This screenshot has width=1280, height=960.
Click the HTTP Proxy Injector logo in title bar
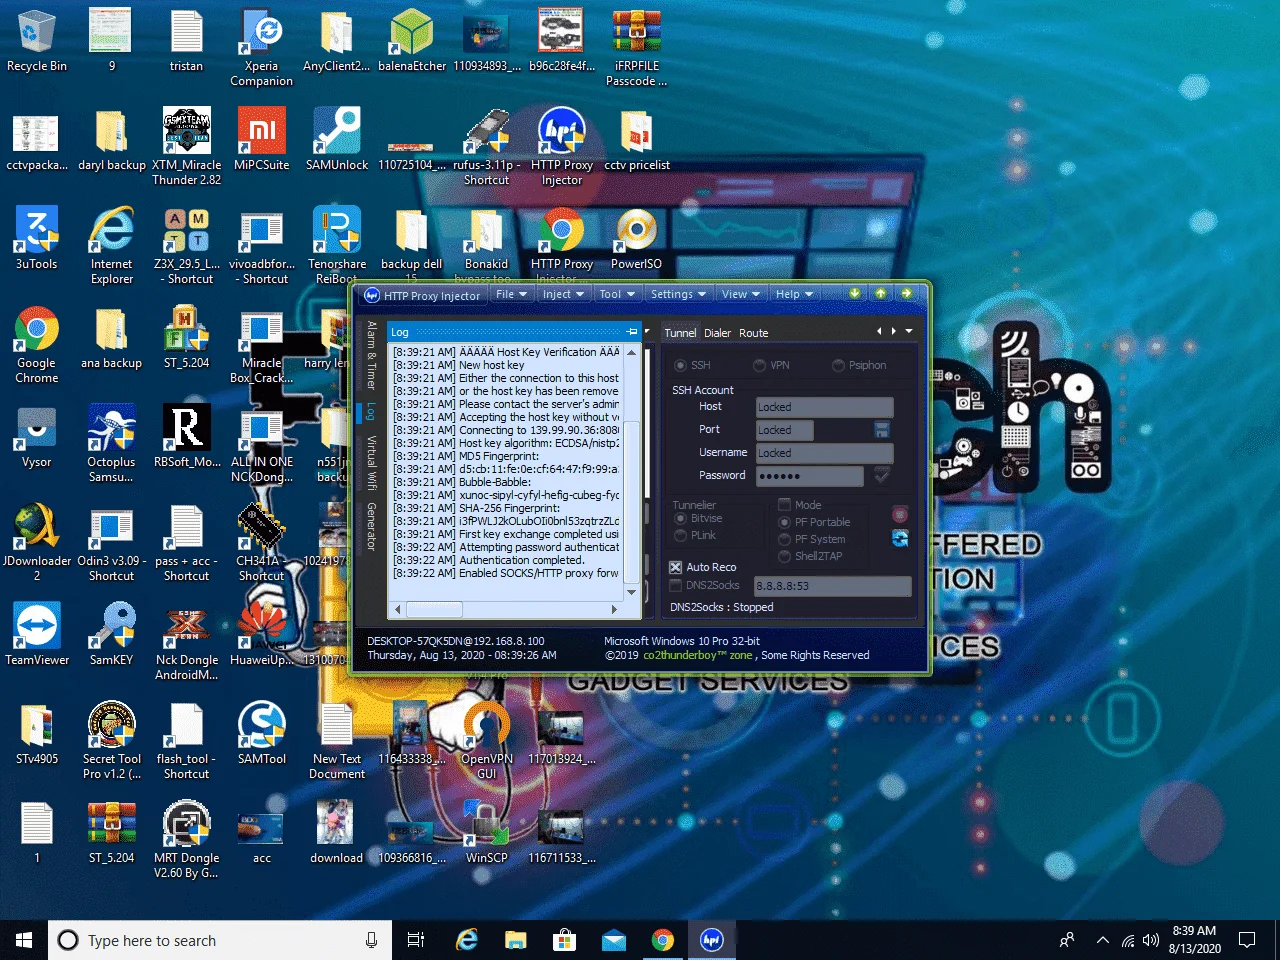coord(372,295)
